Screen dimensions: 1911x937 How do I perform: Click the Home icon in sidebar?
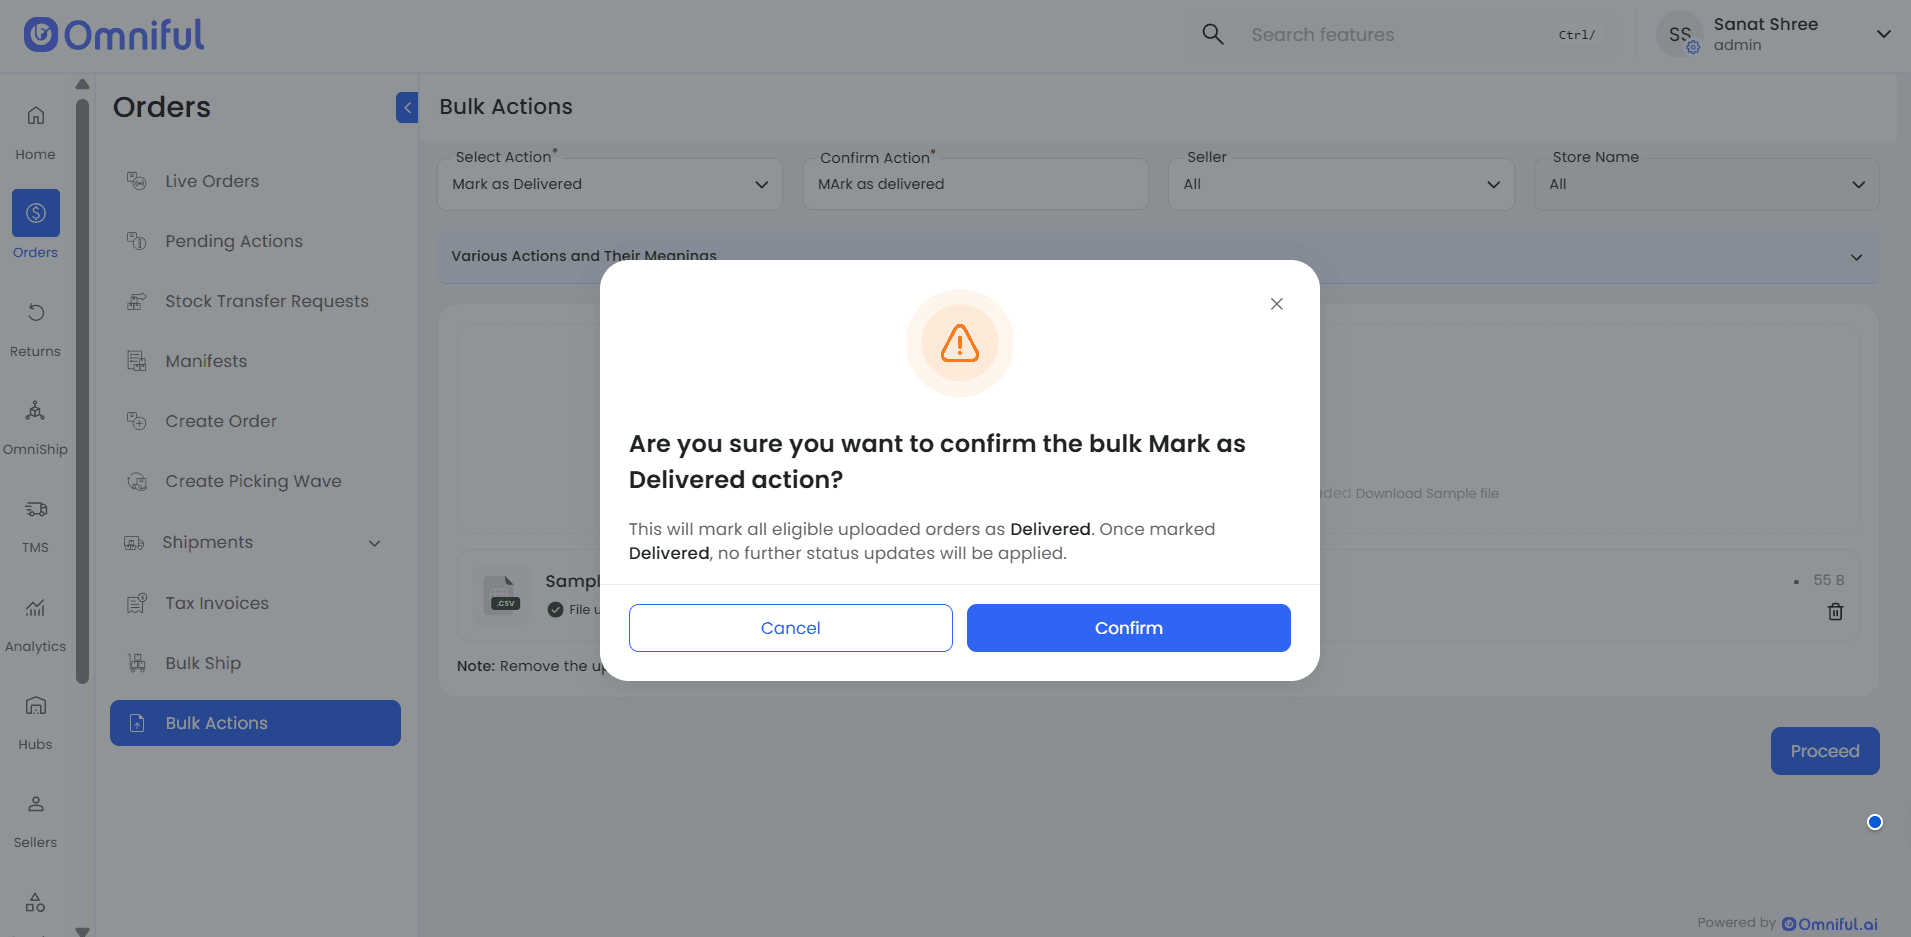[36, 116]
